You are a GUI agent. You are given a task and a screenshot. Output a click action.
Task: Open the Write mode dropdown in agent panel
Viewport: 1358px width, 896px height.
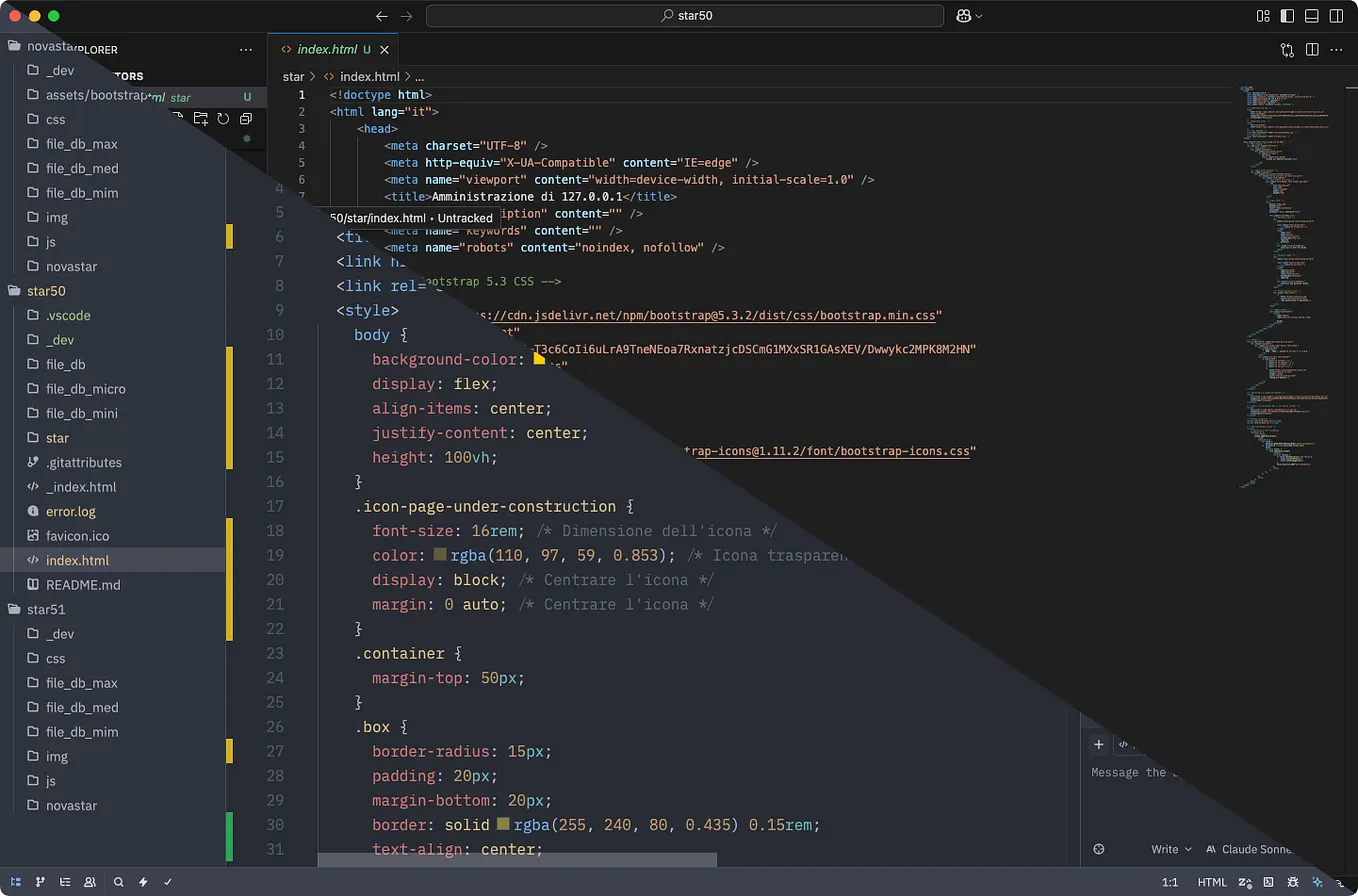pos(1169,849)
